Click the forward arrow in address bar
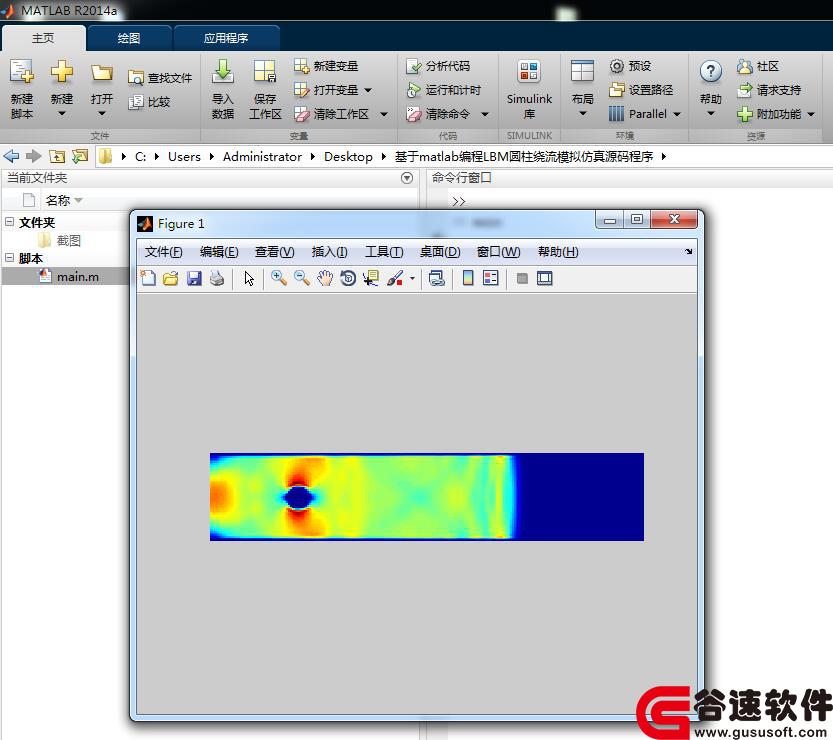This screenshot has width=833, height=740. pyautogui.click(x=33, y=156)
